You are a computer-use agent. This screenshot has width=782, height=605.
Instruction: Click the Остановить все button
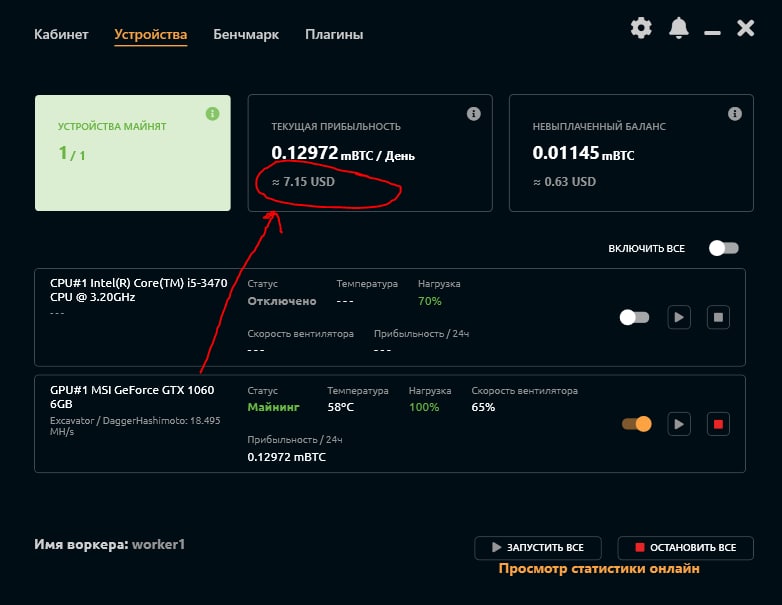[685, 548]
